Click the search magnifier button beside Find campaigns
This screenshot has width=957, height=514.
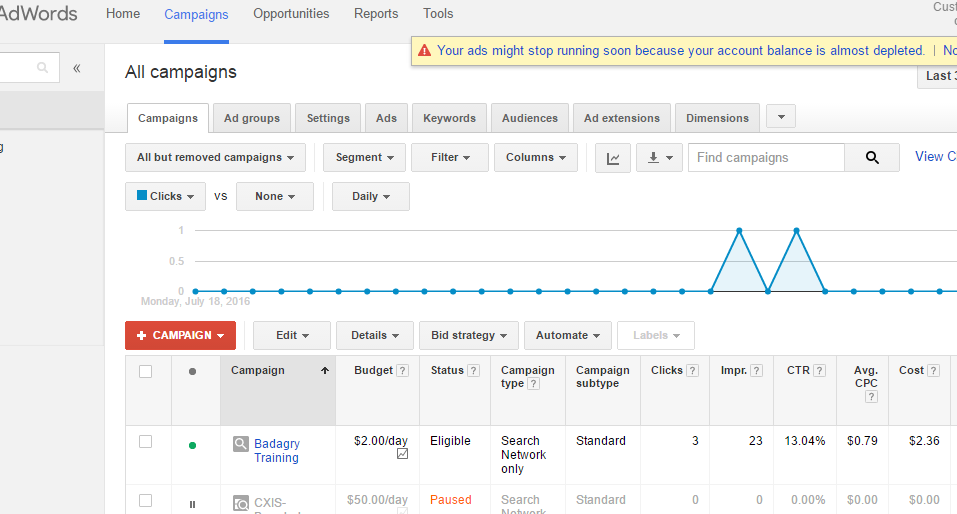[872, 158]
